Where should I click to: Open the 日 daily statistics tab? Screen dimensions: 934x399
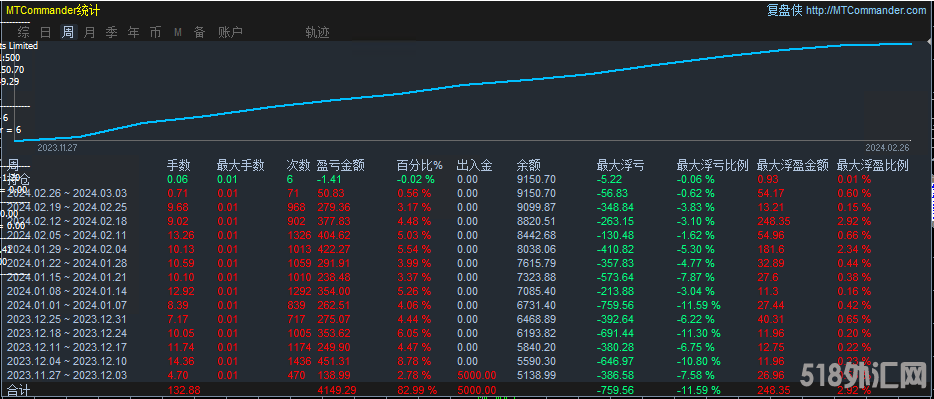[x=46, y=32]
